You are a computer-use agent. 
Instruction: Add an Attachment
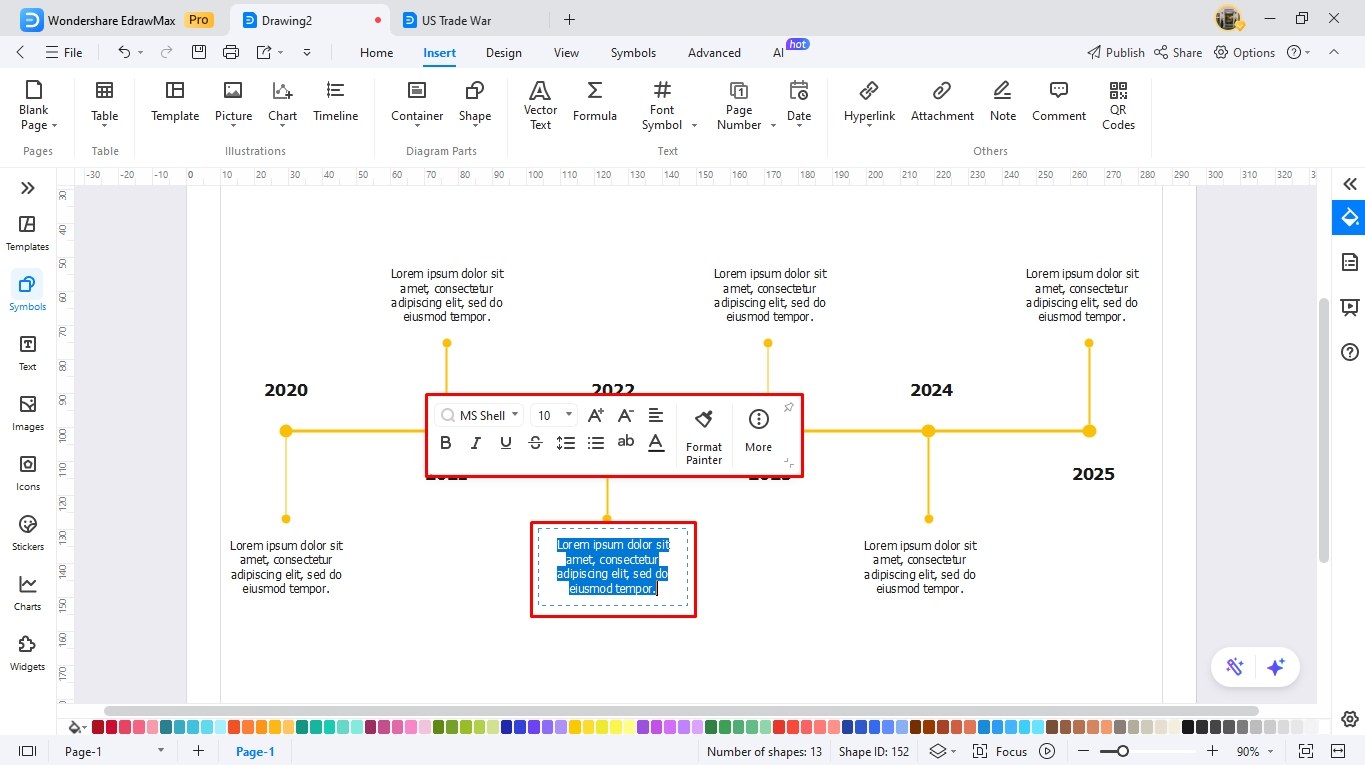[x=942, y=102]
